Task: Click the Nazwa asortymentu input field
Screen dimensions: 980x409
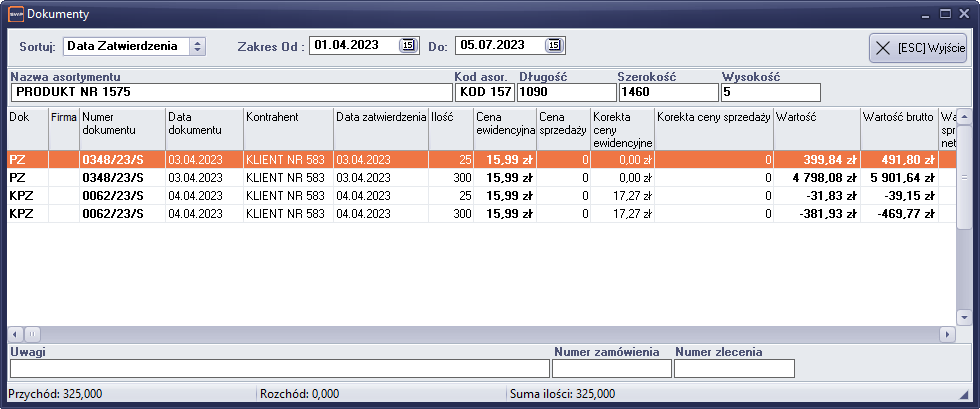Action: 230,92
